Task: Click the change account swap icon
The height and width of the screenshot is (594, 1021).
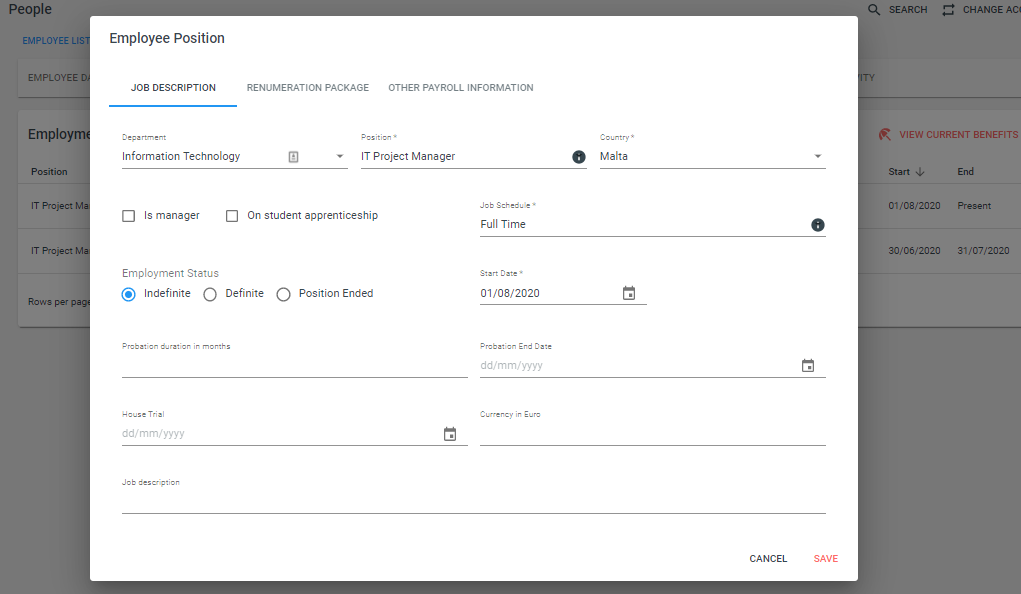Action: pos(948,10)
